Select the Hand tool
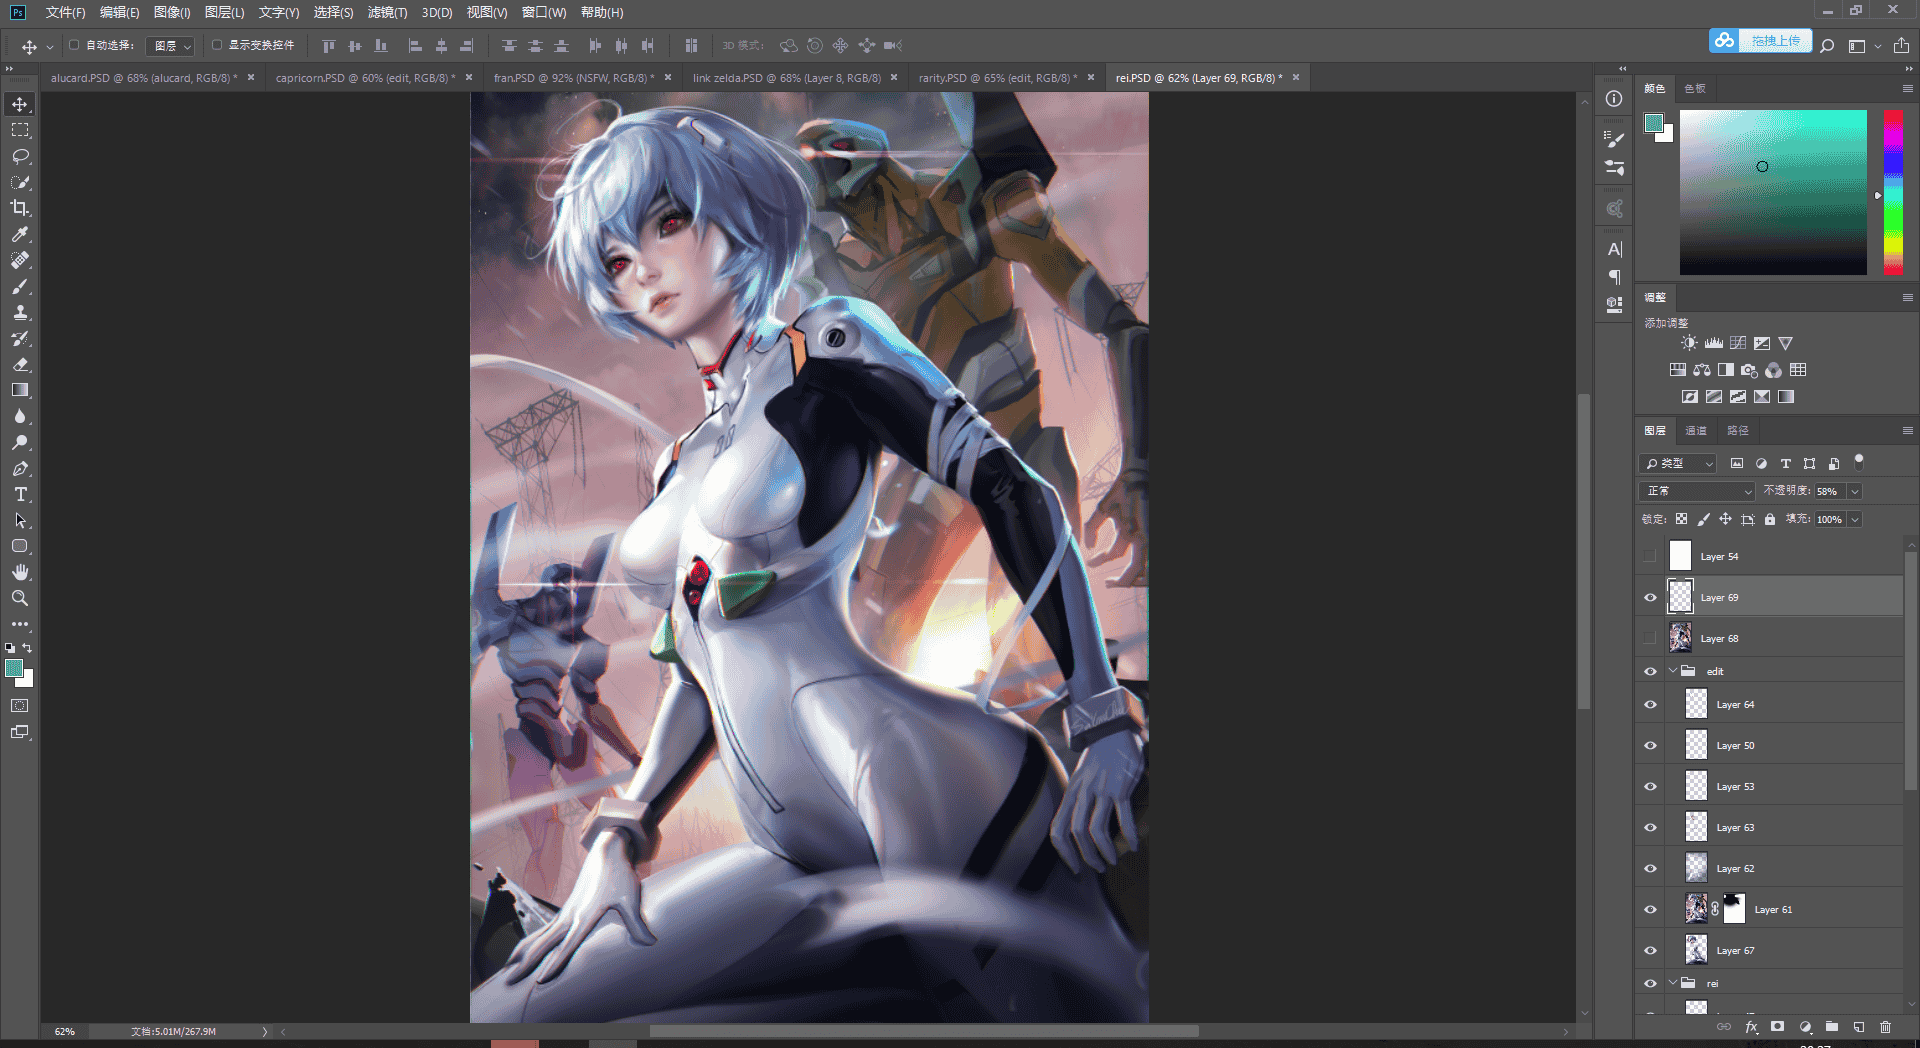This screenshot has width=1920, height=1048. click(20, 572)
